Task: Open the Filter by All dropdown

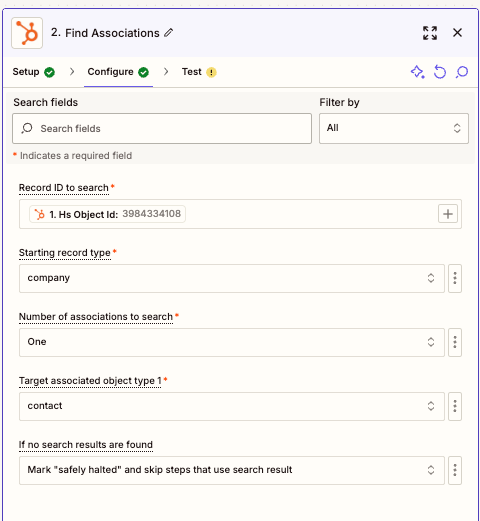Action: click(394, 128)
